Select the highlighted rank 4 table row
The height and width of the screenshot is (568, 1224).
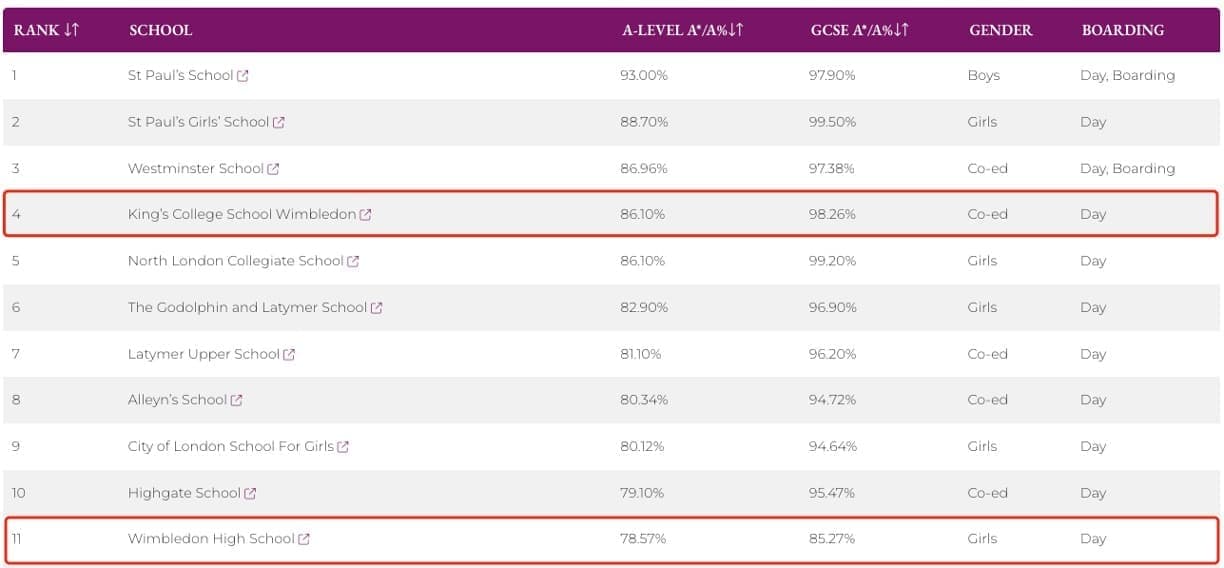(x=611, y=214)
